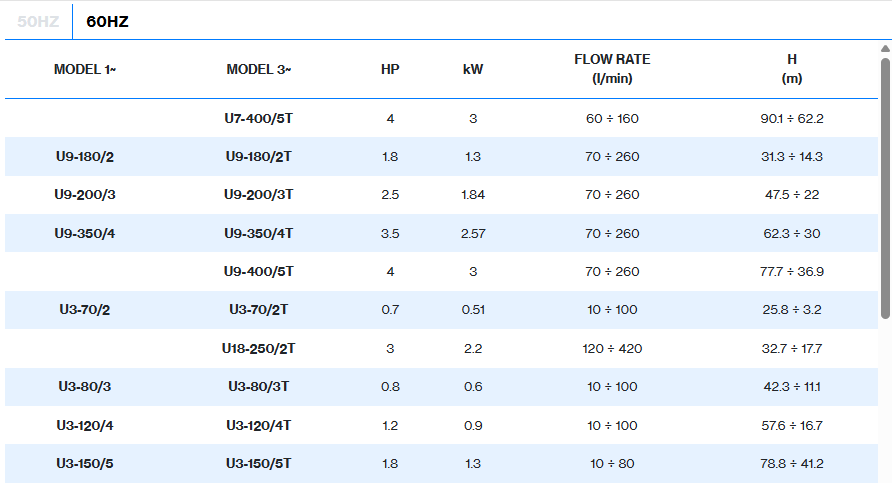892x483 pixels.
Task: Click the U3-70/2 model cell
Action: pyautogui.click(x=85, y=310)
